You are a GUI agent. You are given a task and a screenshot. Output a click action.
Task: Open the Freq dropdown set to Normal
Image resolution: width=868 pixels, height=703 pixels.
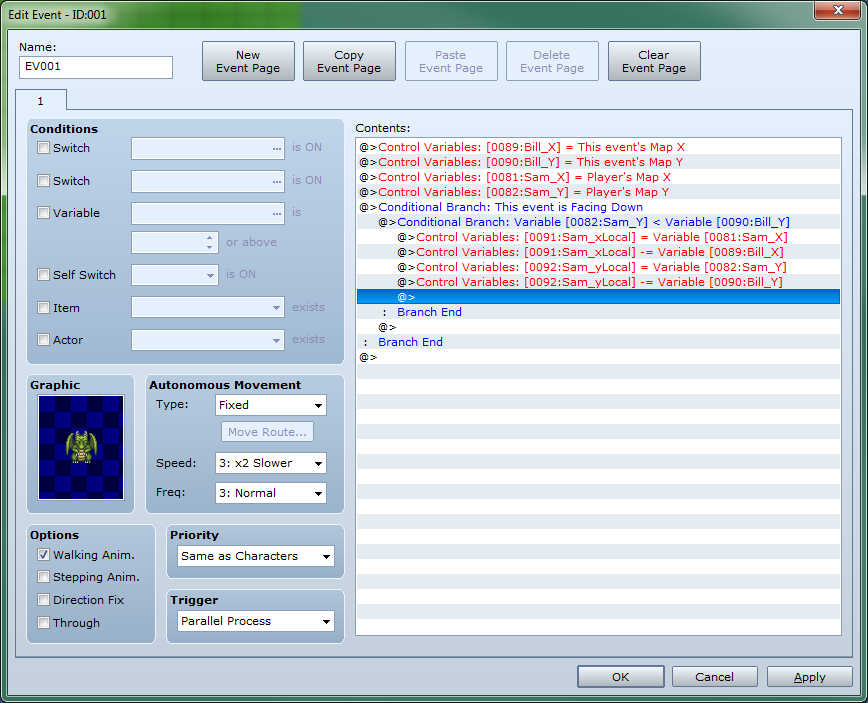[271, 493]
